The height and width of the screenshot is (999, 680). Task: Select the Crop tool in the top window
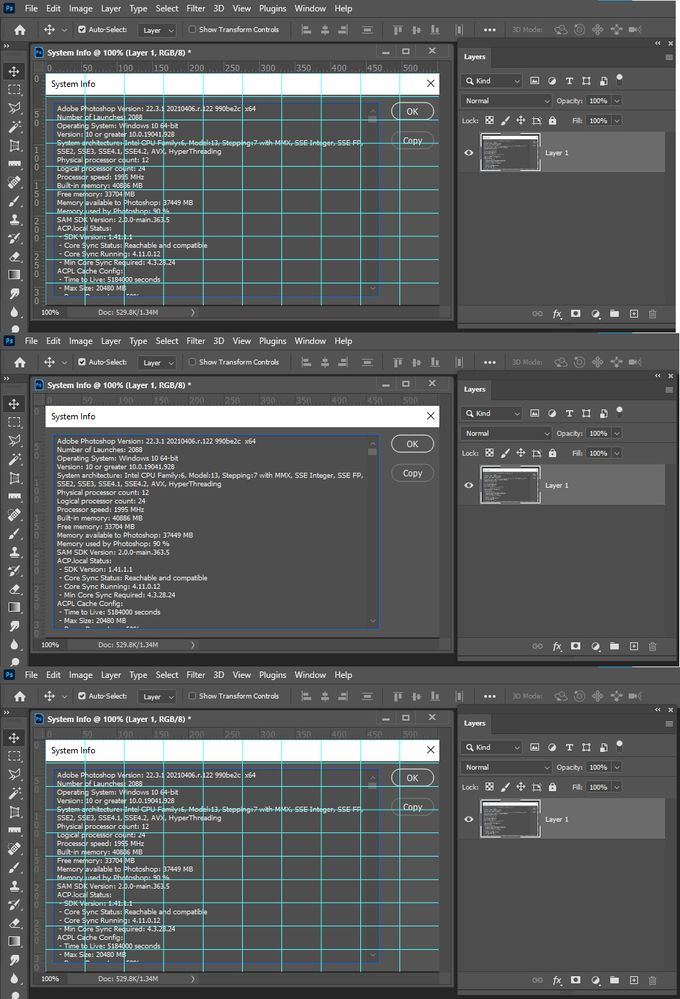(x=14, y=146)
